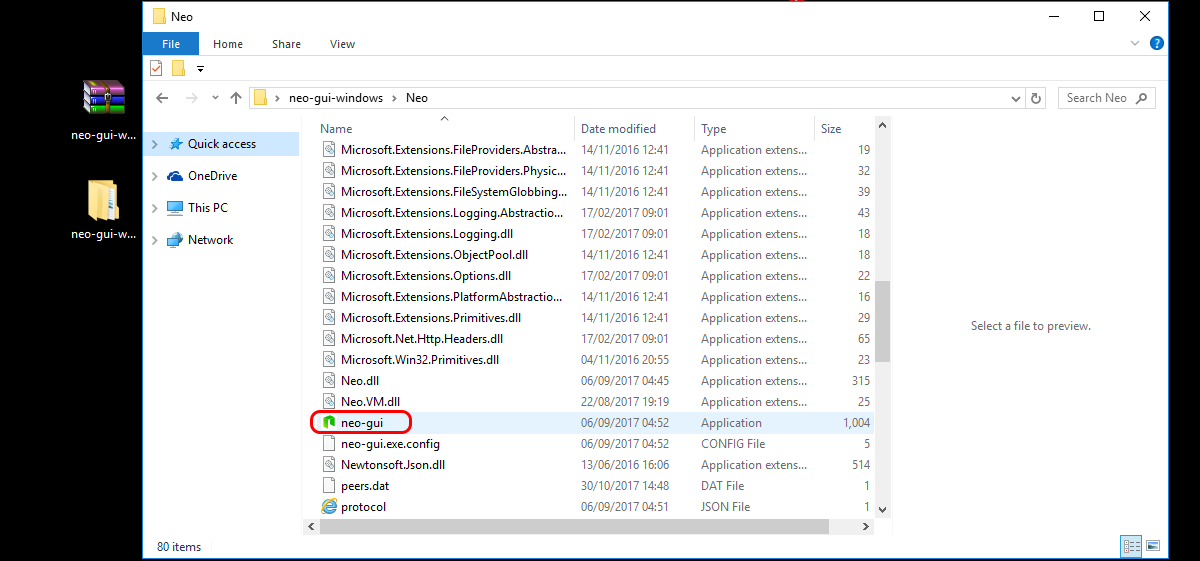The width and height of the screenshot is (1200, 561).
Task: Select Microsoft.Extensions.Primitives.dll row
Action: click(597, 318)
